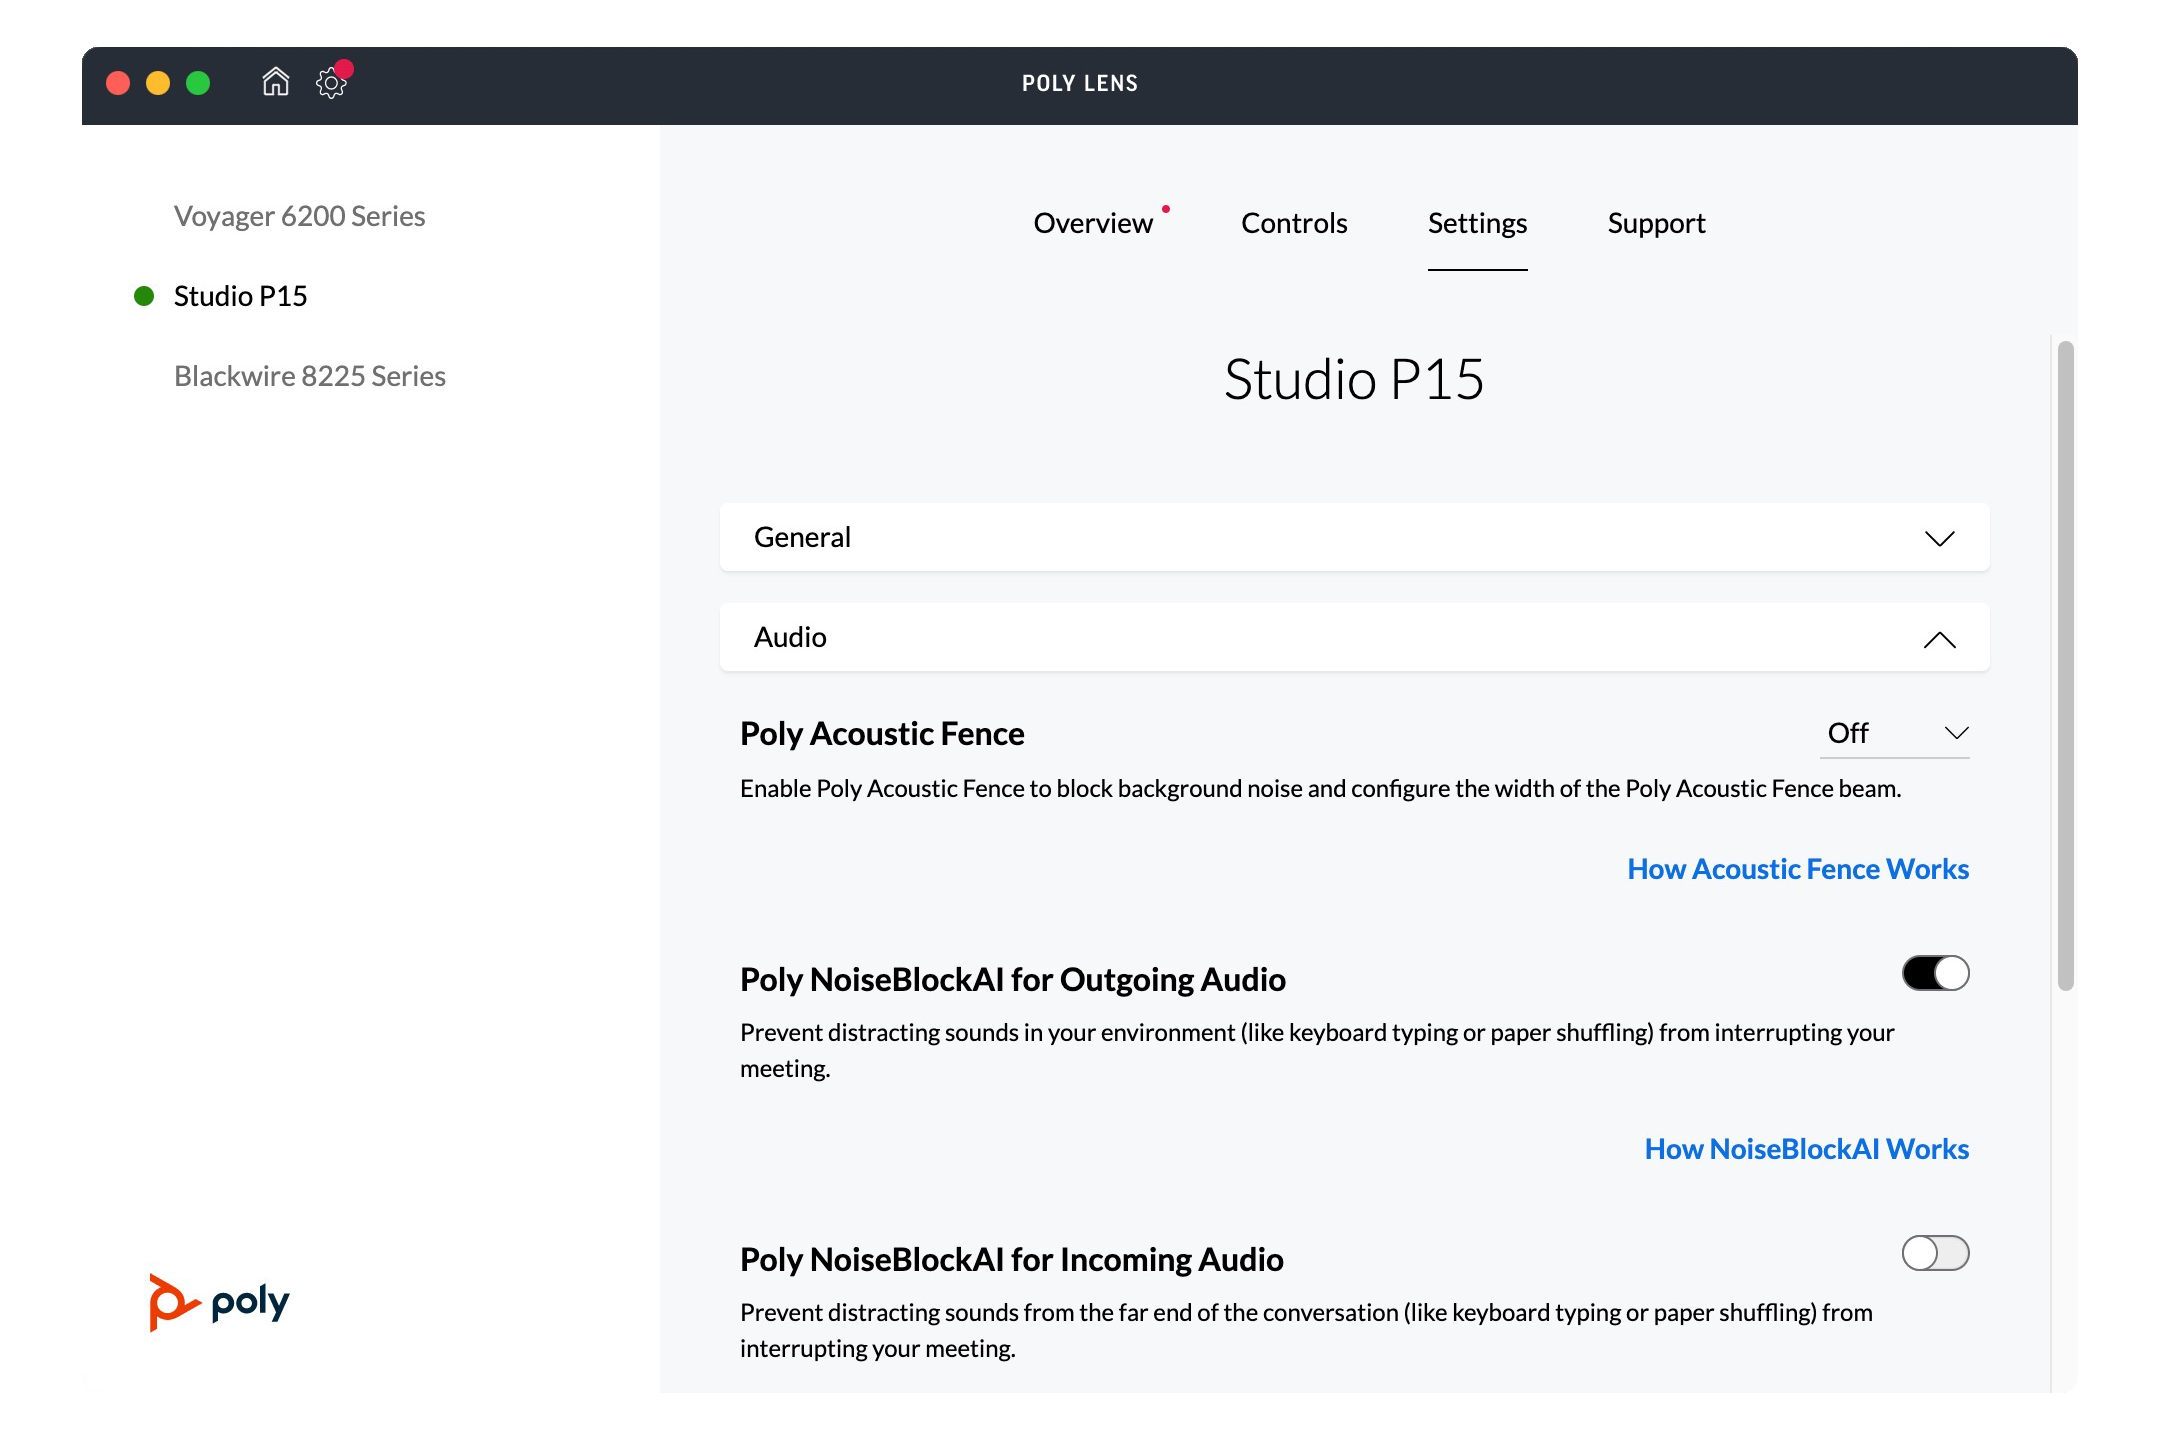Viewport: 2160px width, 1440px height.
Task: Open the settings gear icon
Action: pyautogui.click(x=330, y=84)
